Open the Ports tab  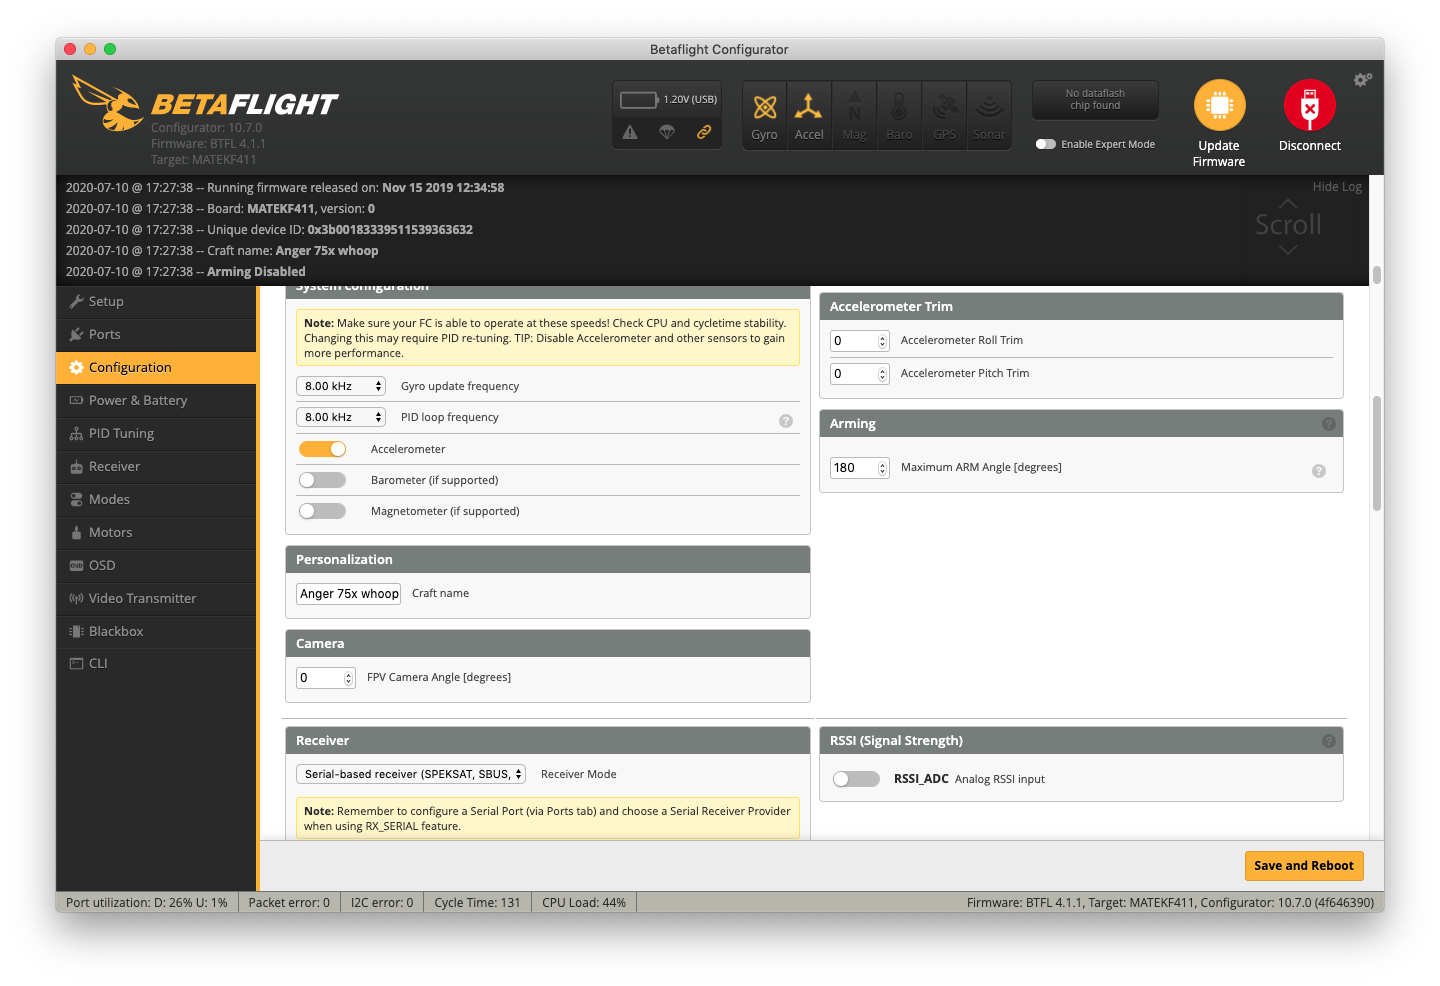[157, 334]
